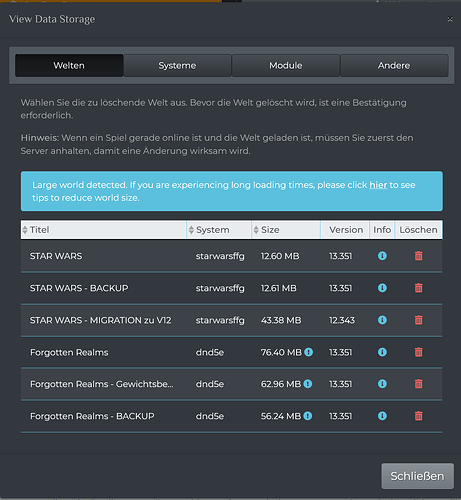Image resolution: width=461 pixels, height=500 pixels.
Task: Follow the 'hier' link in large world notice
Action: pyautogui.click(x=378, y=185)
